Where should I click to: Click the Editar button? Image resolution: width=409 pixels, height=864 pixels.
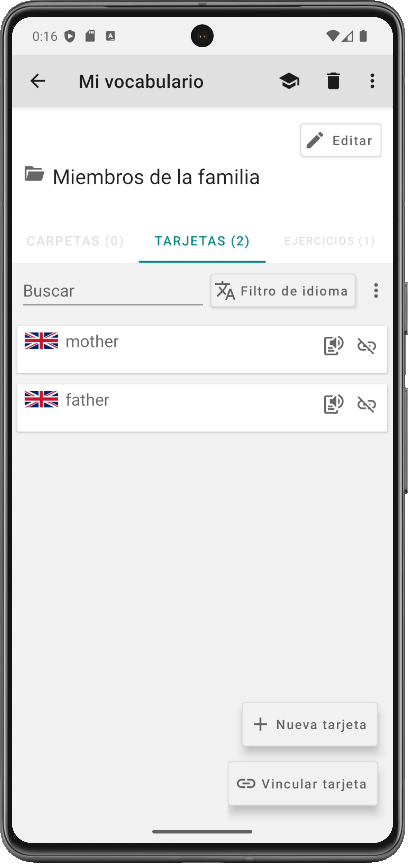(341, 141)
